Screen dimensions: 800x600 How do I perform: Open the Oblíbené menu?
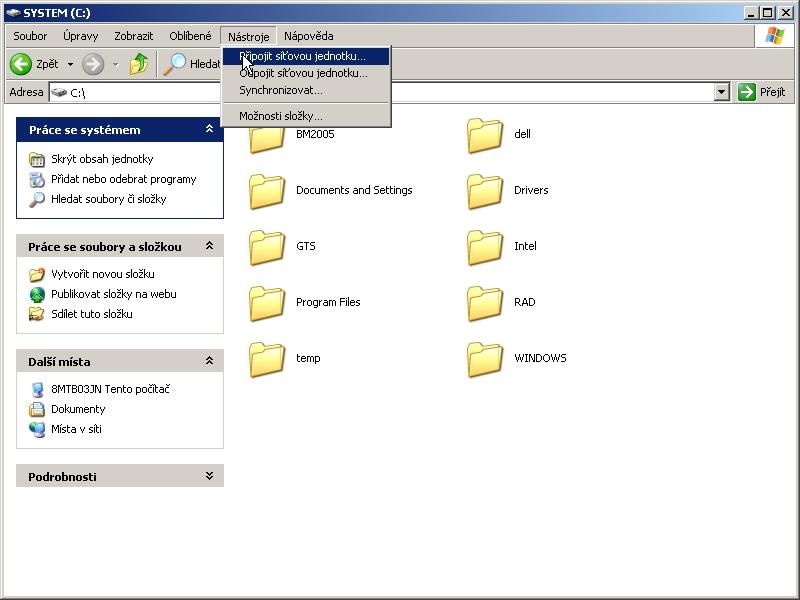190,36
